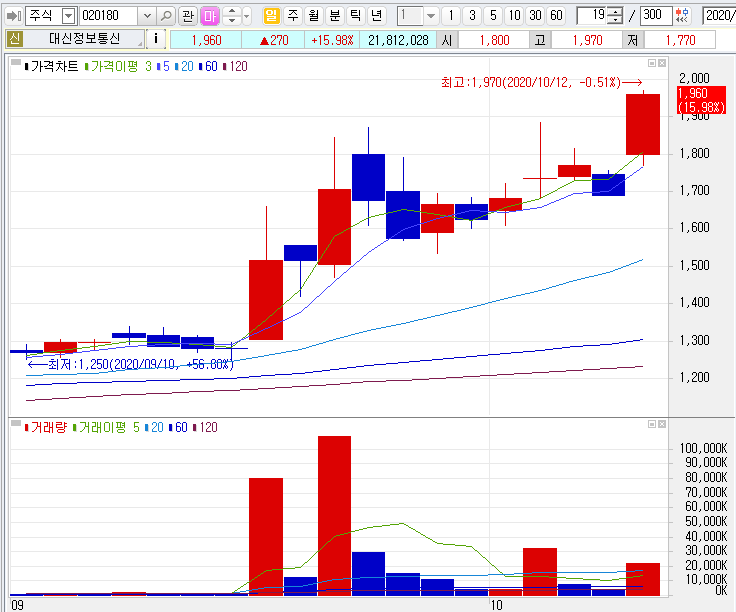Click the current price 1,960 cell

206,40
